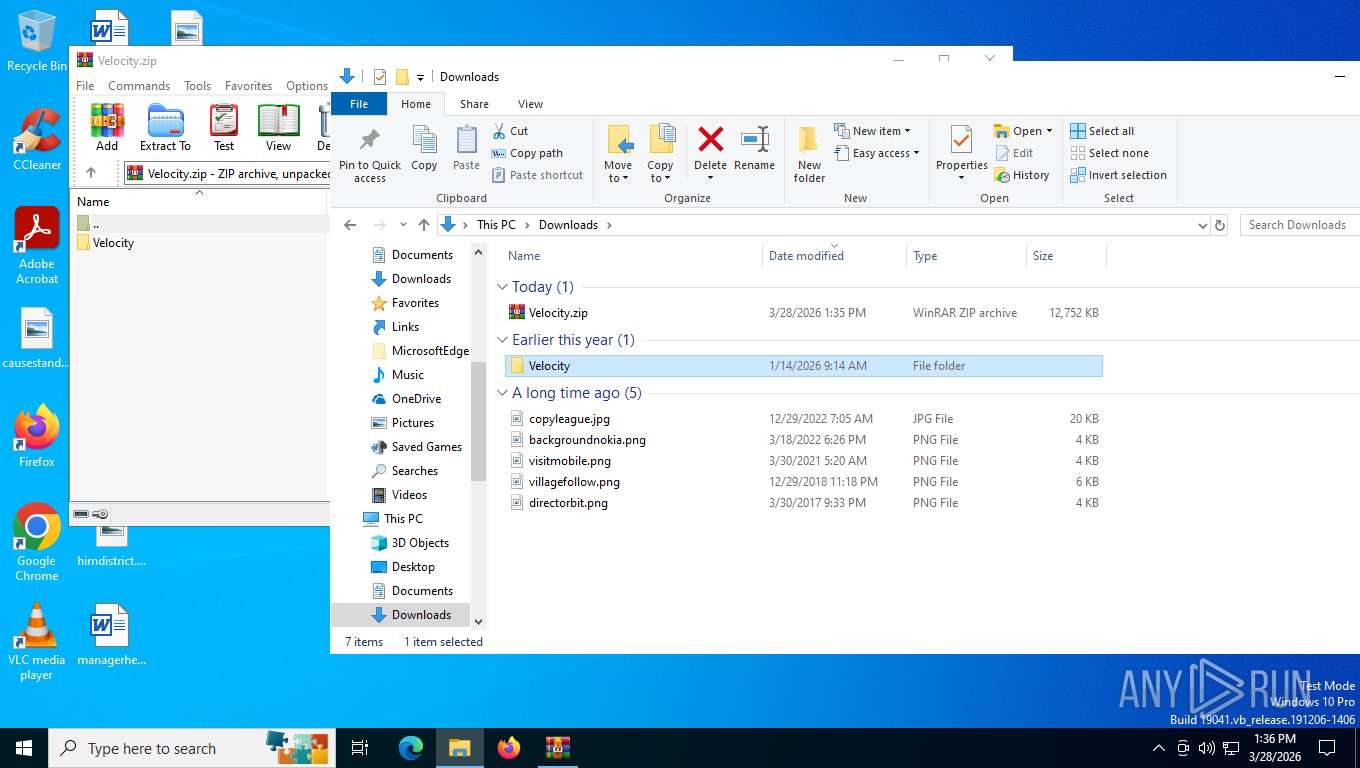Click Invert selection in ribbon
The image size is (1360, 768).
[1118, 175]
